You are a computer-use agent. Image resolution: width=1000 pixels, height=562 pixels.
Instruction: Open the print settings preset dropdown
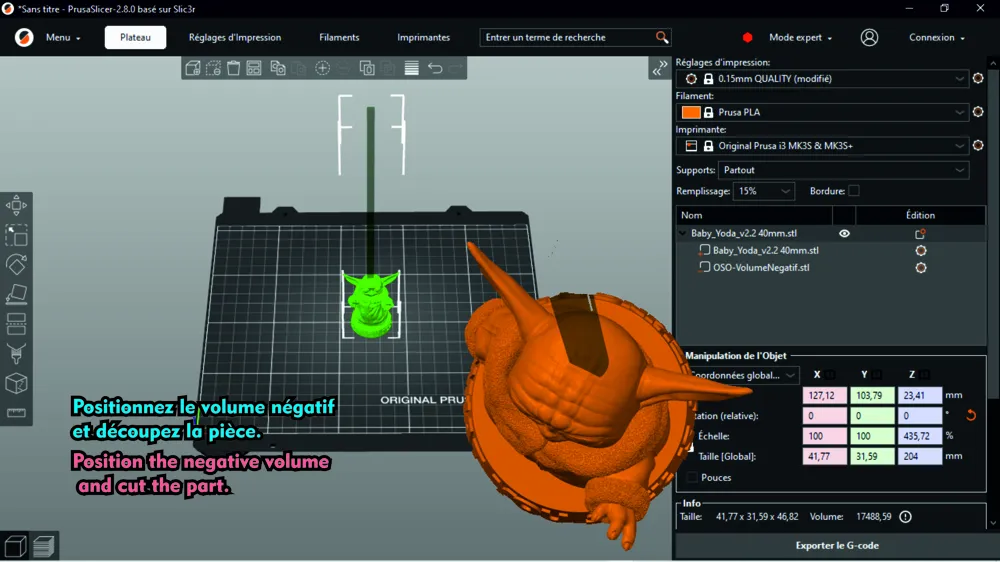tap(822, 78)
